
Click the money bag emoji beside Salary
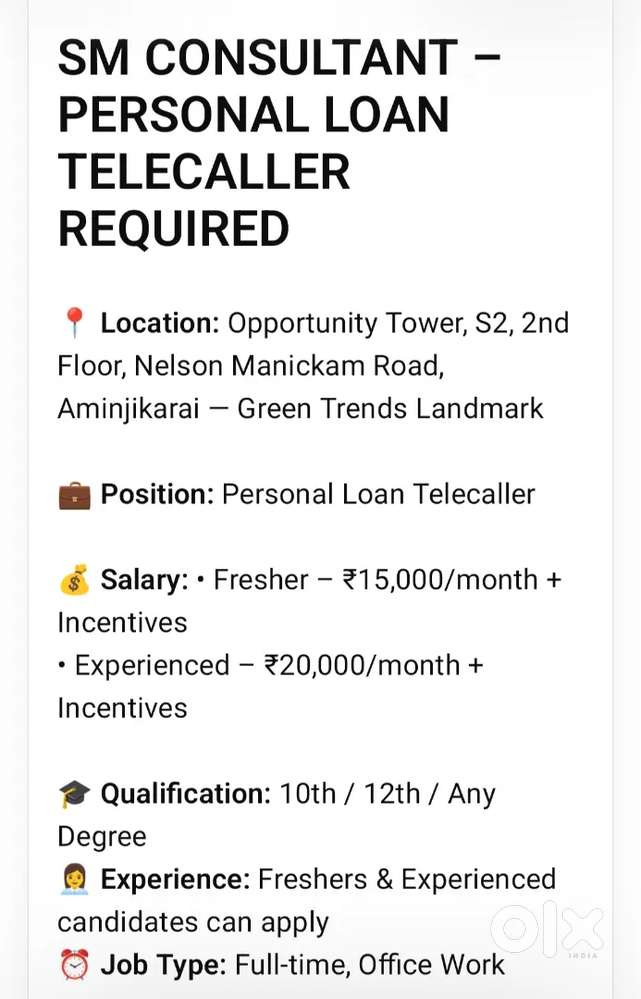(x=75, y=580)
